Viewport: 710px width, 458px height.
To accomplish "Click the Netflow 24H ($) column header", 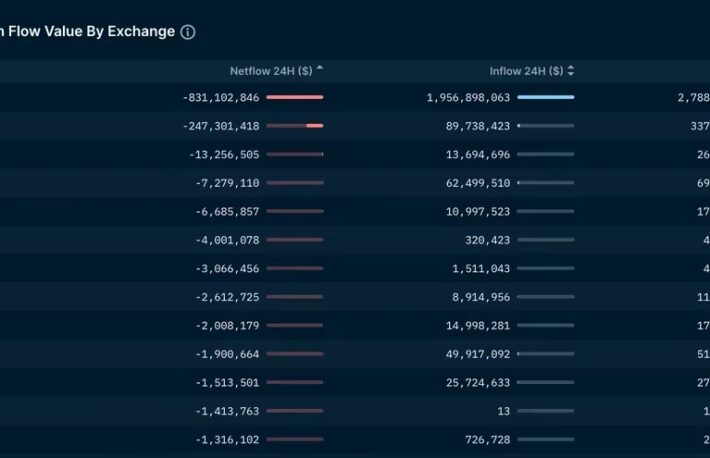I will pos(271,71).
